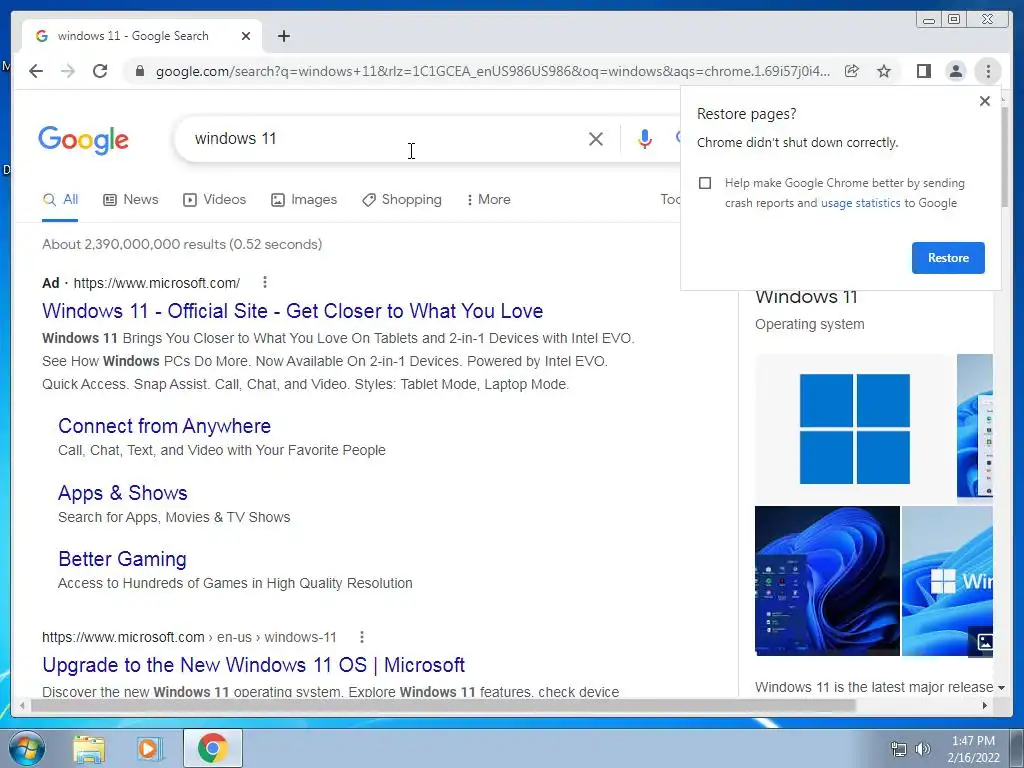Click the 'About 2,390,000,000 results' text
This screenshot has width=1024, height=768.
[182, 244]
